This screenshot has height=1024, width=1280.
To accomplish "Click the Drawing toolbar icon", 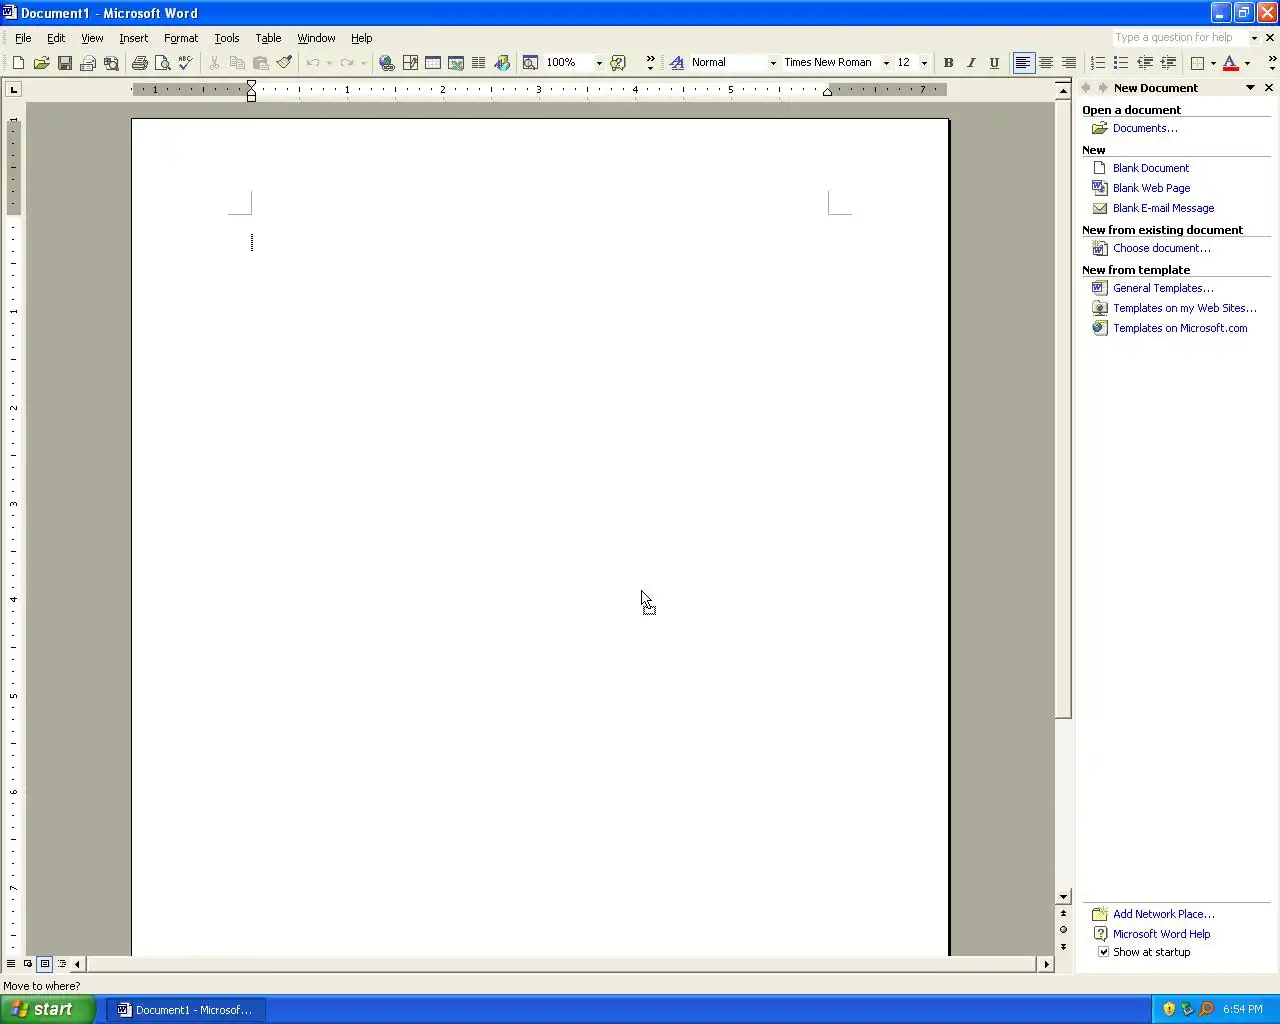I will pyautogui.click(x=502, y=63).
